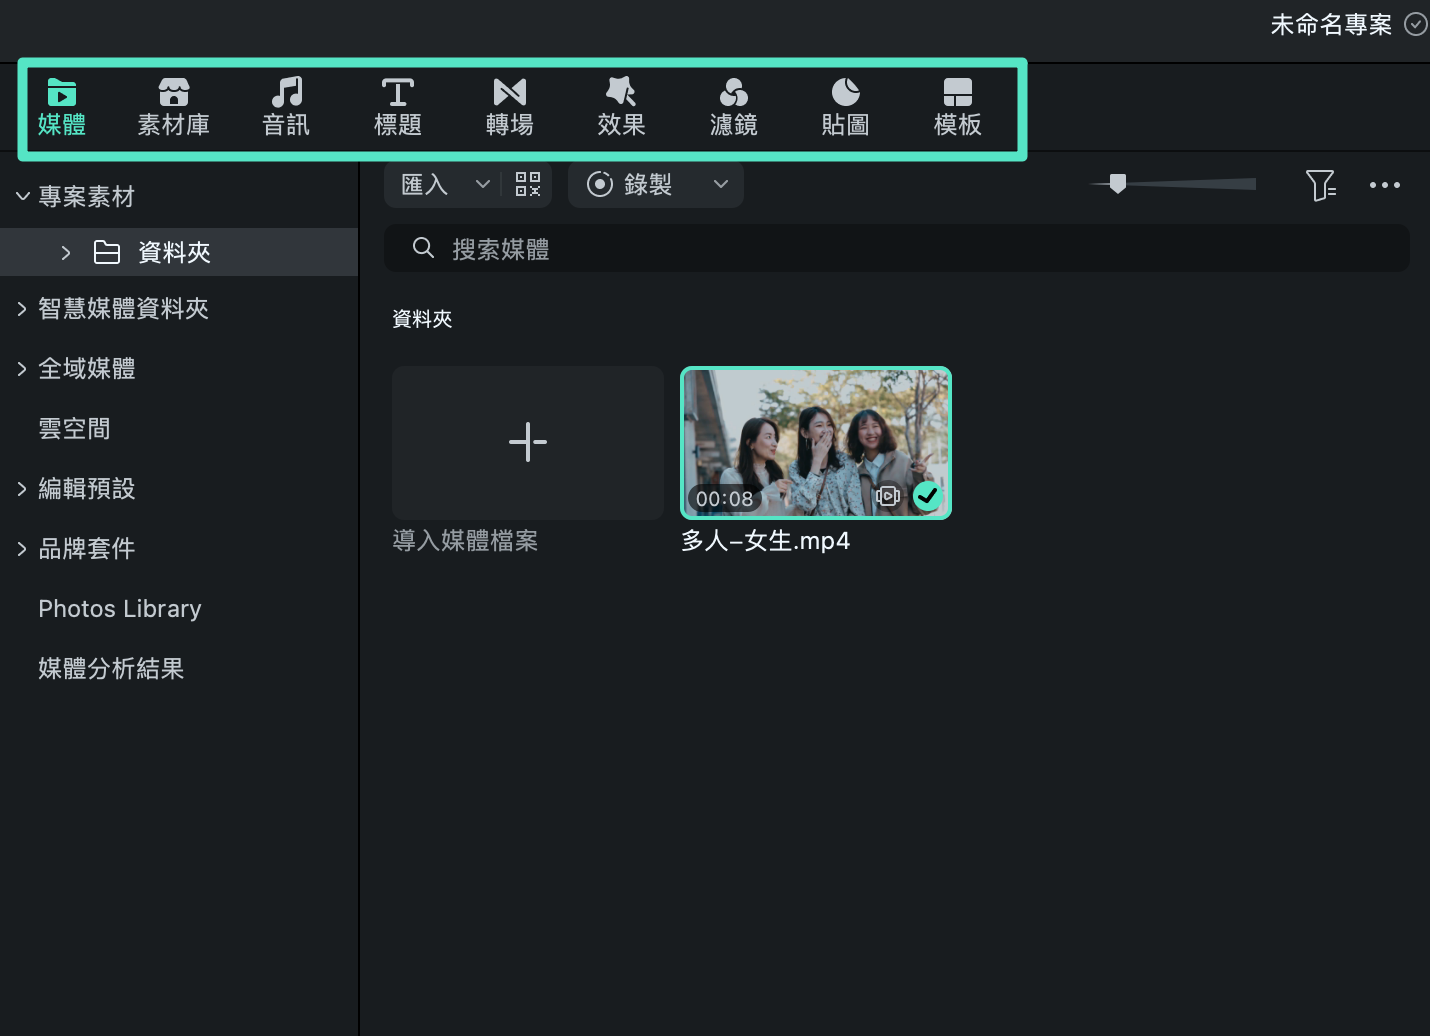Open the 效果 effects tab

pos(622,108)
